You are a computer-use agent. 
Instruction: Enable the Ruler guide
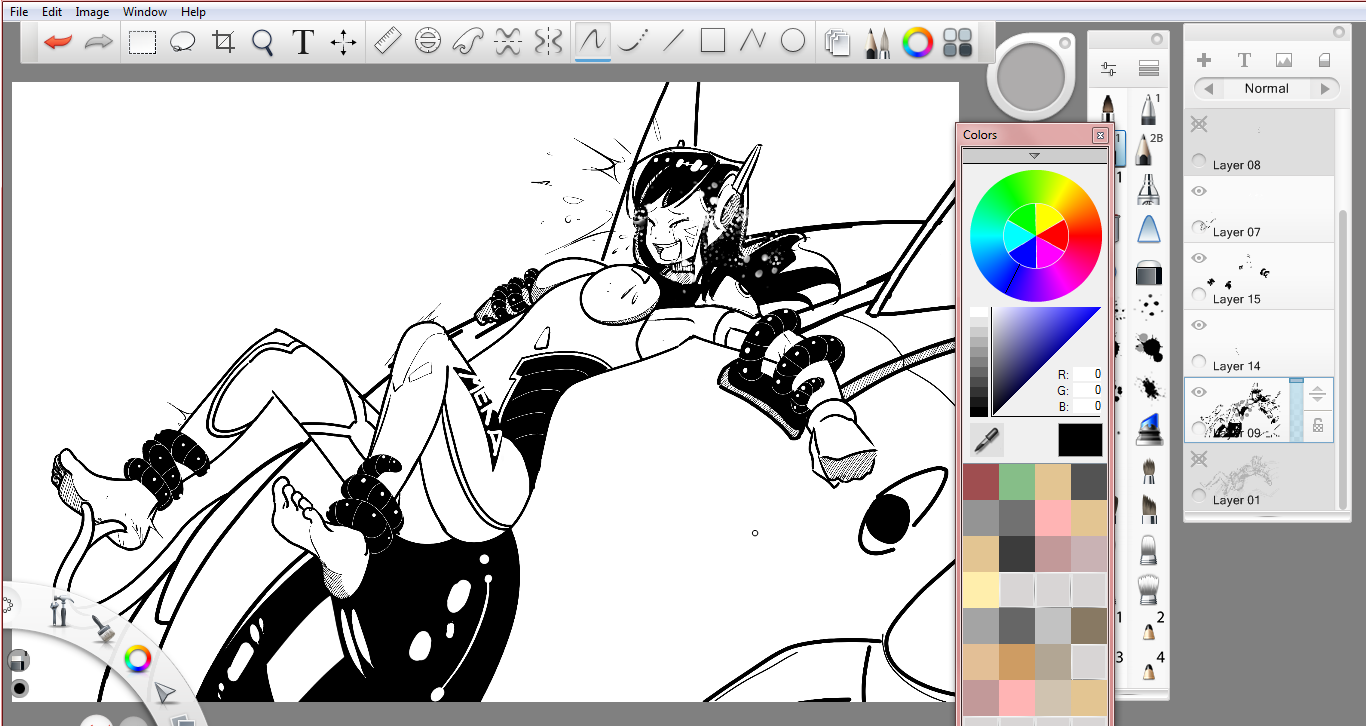click(387, 41)
